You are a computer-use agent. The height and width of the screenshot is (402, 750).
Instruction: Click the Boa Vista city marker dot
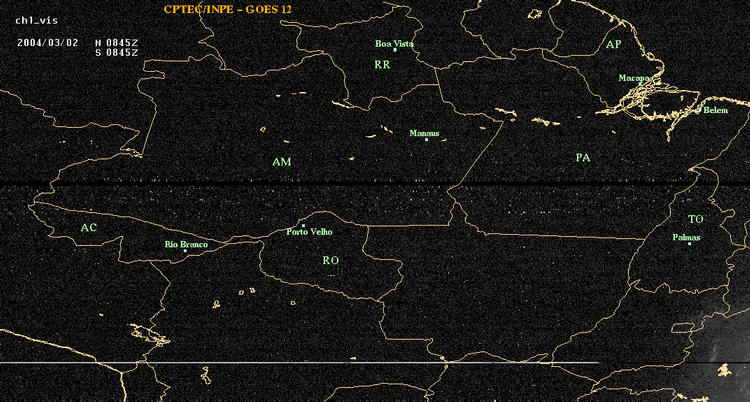coord(395,49)
